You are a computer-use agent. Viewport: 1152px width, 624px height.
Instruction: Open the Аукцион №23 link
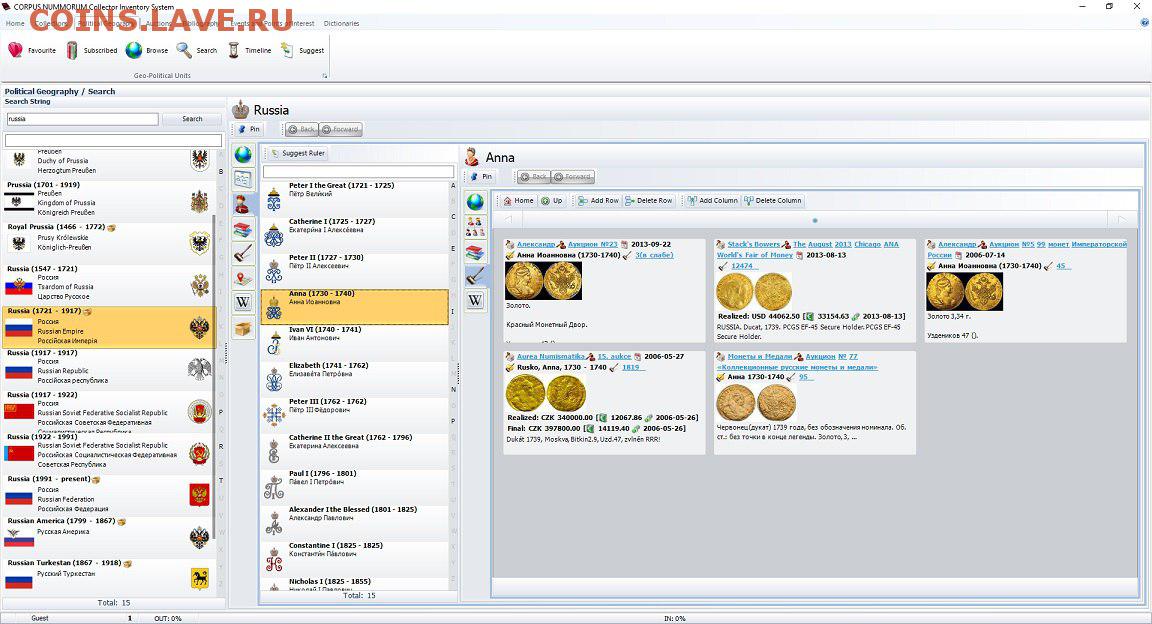(x=593, y=244)
